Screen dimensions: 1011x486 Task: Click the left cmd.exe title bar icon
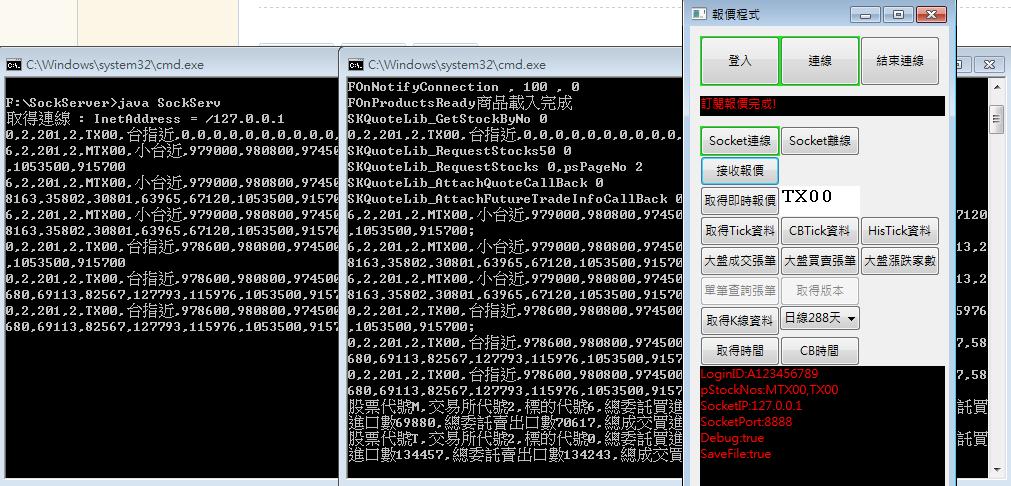(14, 64)
